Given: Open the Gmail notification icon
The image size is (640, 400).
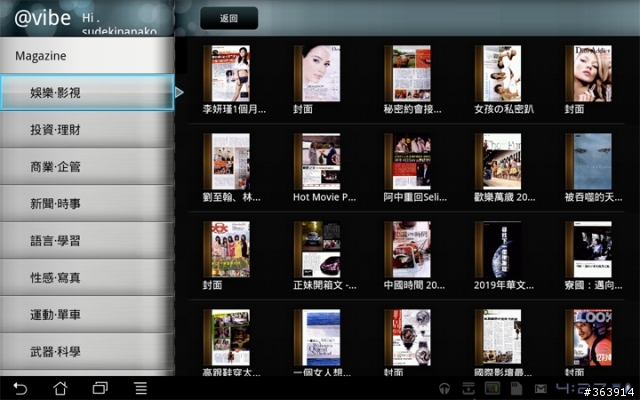Looking at the screenshot, I should pyautogui.click(x=540, y=389).
